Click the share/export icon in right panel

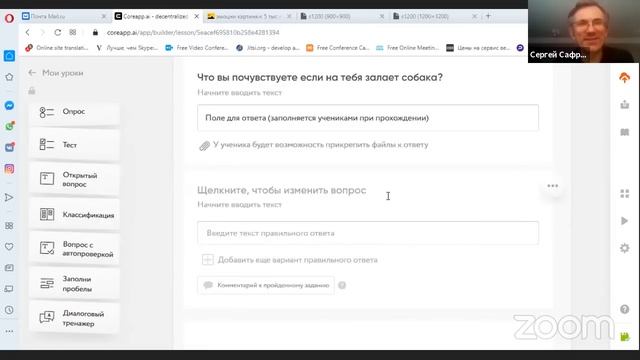pyautogui.click(x=624, y=105)
